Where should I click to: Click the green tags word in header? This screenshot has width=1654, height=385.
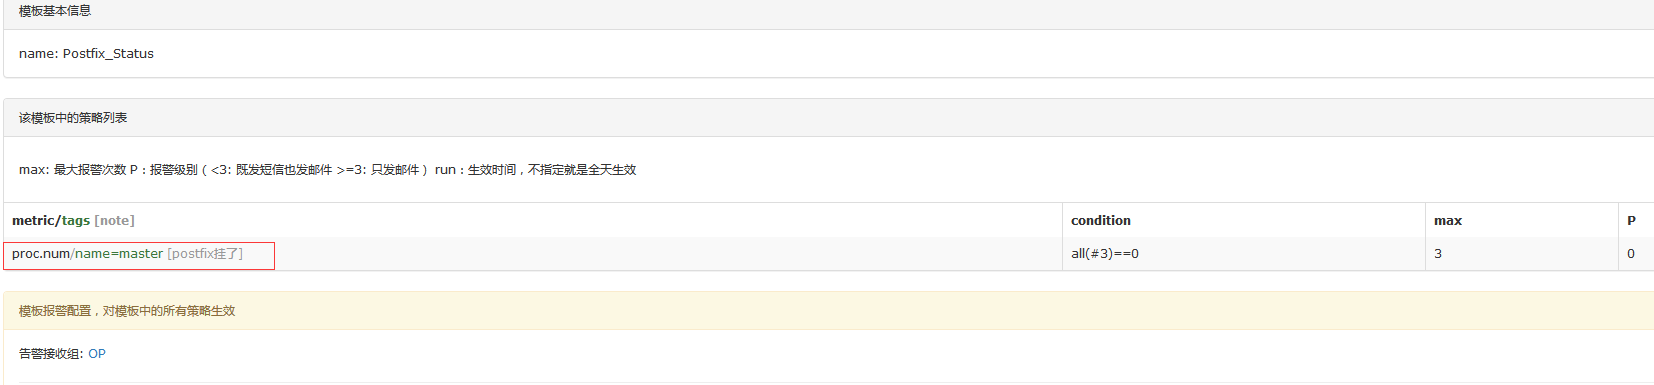point(76,221)
